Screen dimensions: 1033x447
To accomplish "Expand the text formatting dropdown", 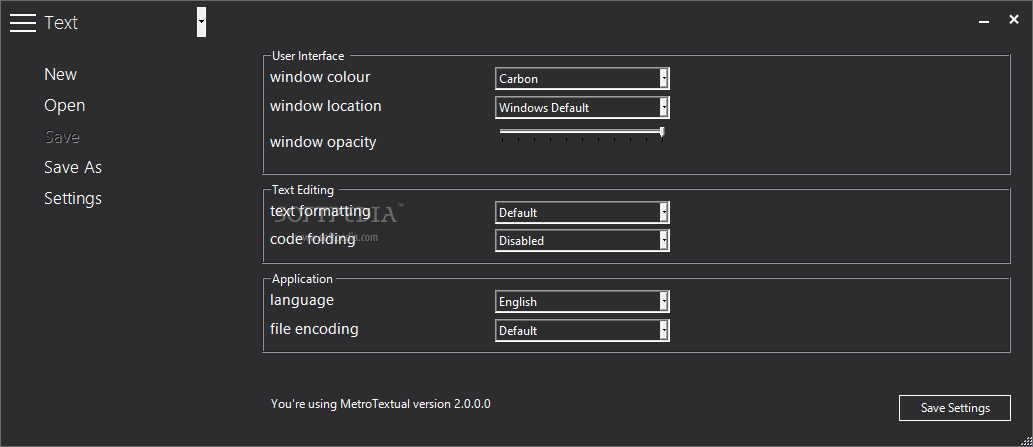I will [x=582, y=213].
